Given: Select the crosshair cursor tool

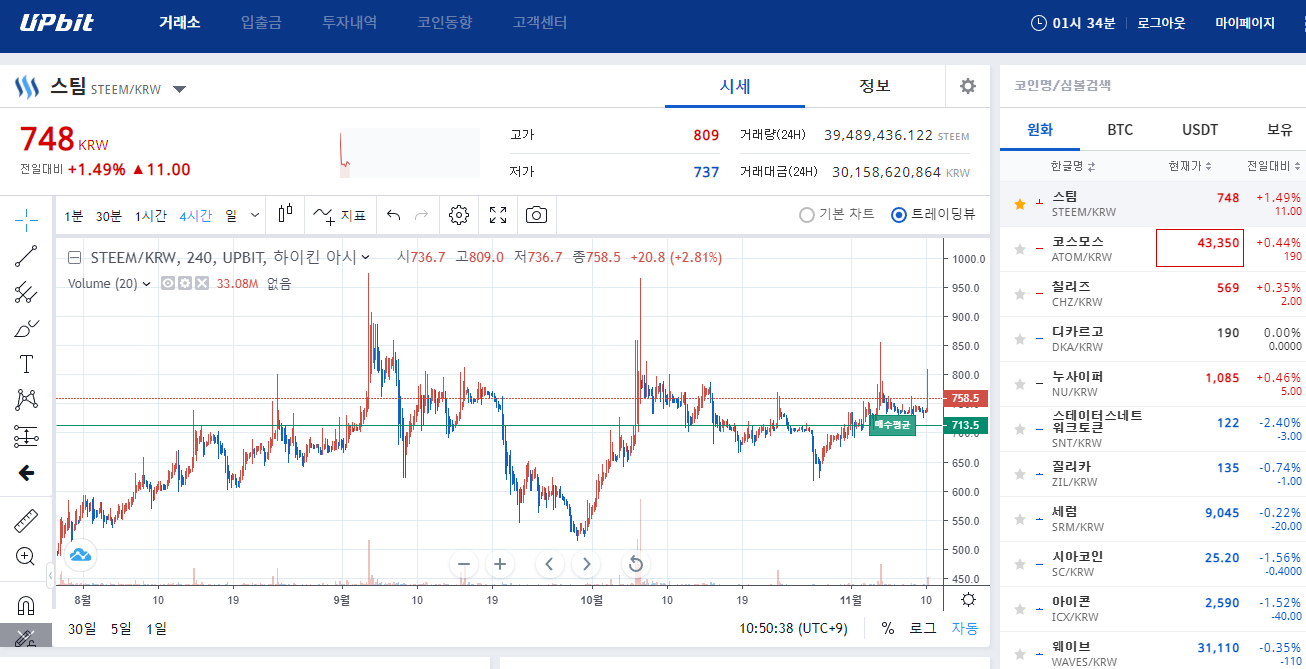Looking at the screenshot, I should coord(26,218).
